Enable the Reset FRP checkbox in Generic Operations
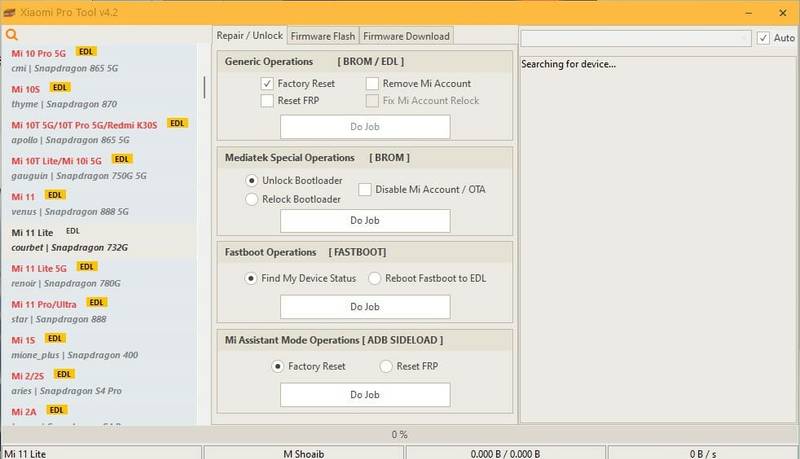The image size is (800, 459). [x=267, y=100]
